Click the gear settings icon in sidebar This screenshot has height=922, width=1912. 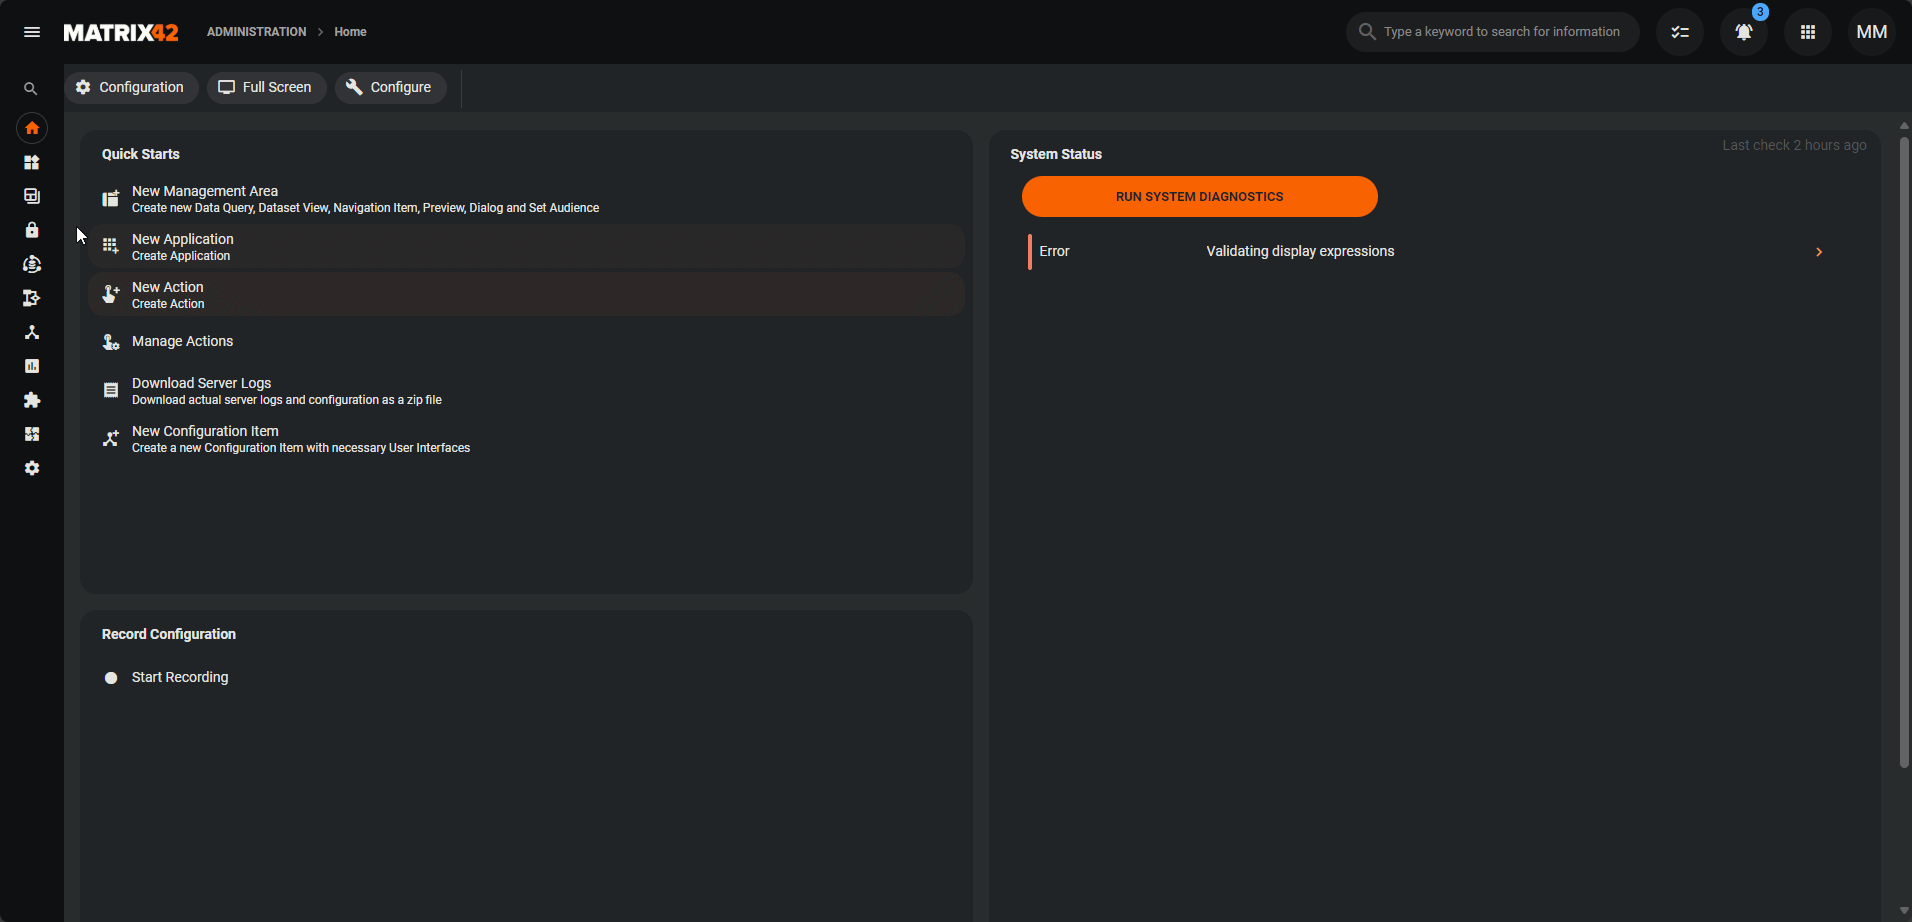[32, 468]
